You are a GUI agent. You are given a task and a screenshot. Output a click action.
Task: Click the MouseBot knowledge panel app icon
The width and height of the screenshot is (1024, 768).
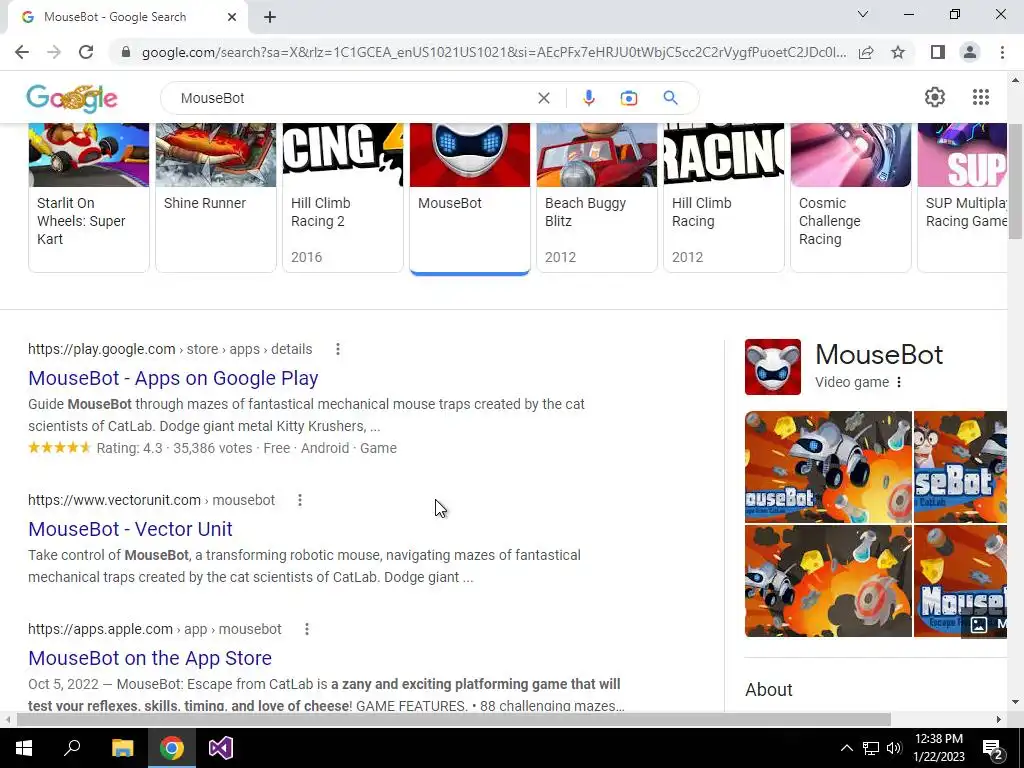click(773, 367)
